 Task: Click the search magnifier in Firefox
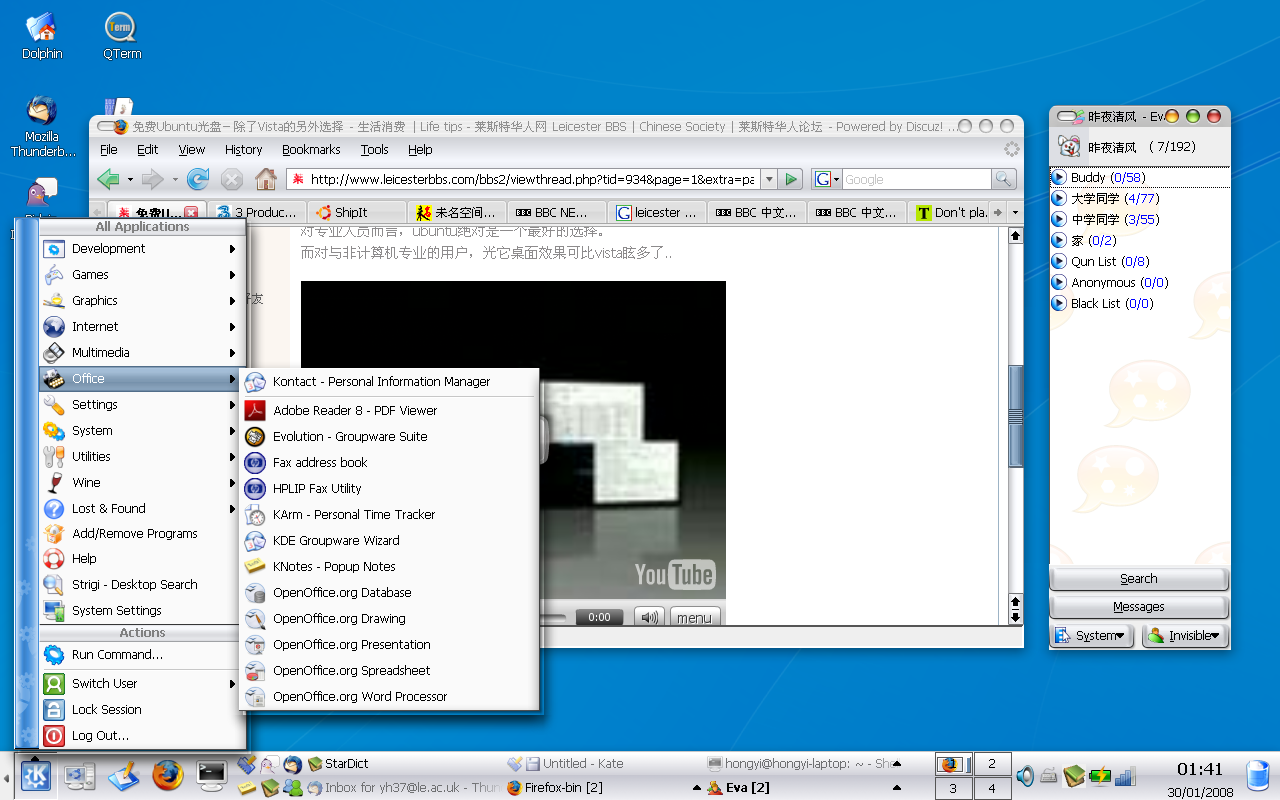(1003, 179)
